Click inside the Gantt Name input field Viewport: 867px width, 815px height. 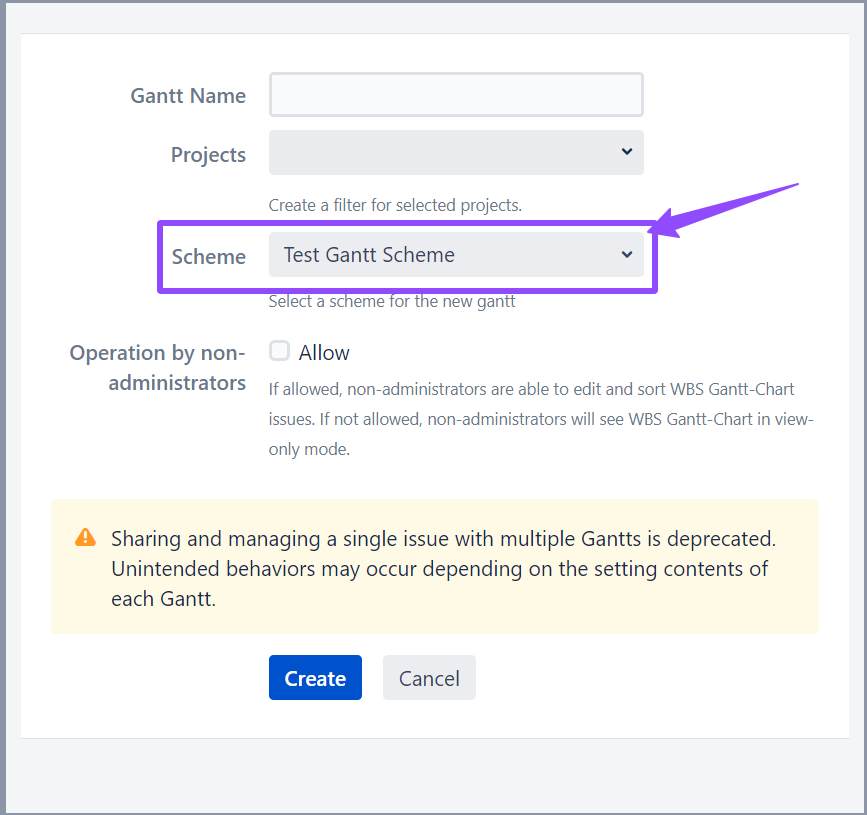[x=456, y=94]
